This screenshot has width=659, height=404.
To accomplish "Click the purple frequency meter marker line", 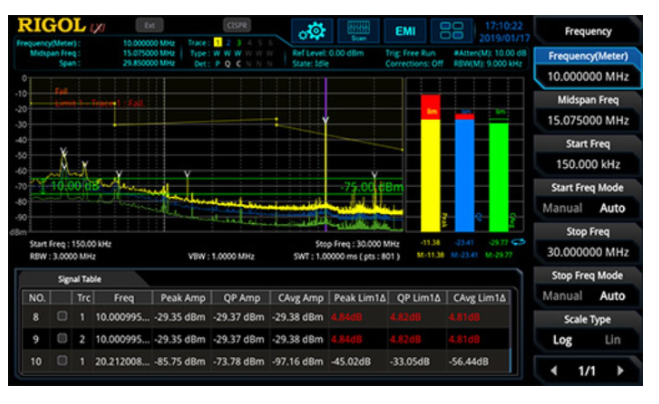I will click(325, 154).
